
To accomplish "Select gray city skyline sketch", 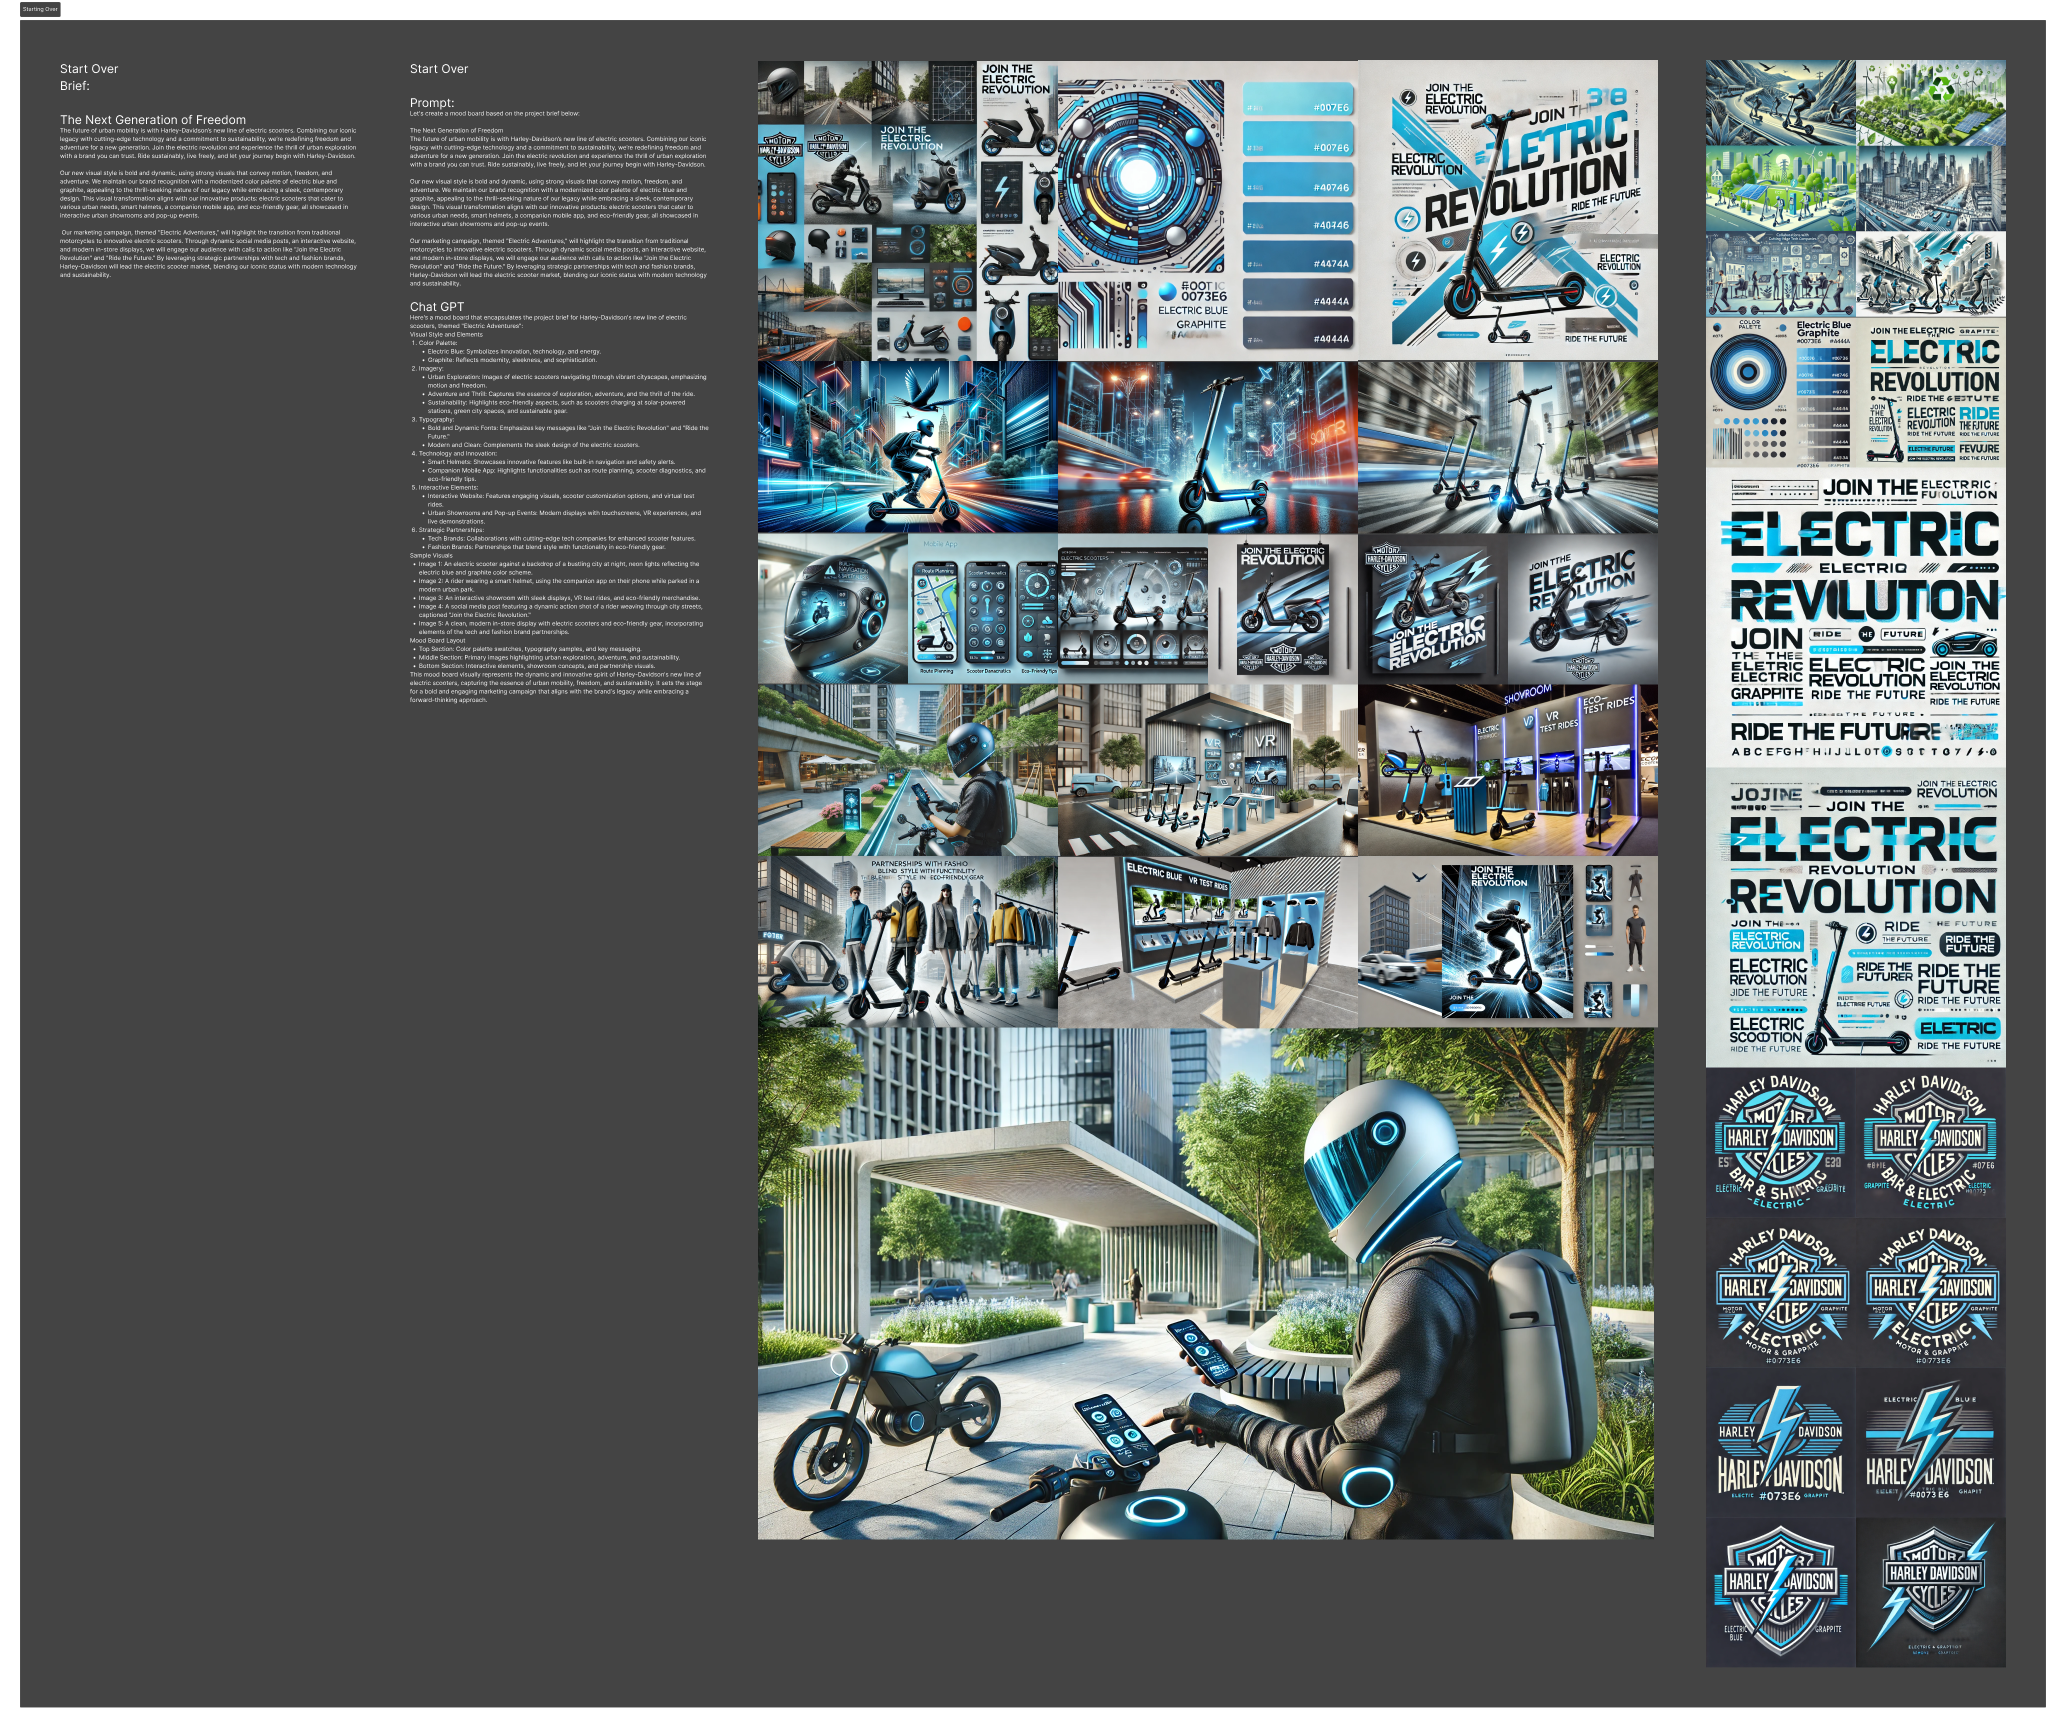I will [1930, 189].
